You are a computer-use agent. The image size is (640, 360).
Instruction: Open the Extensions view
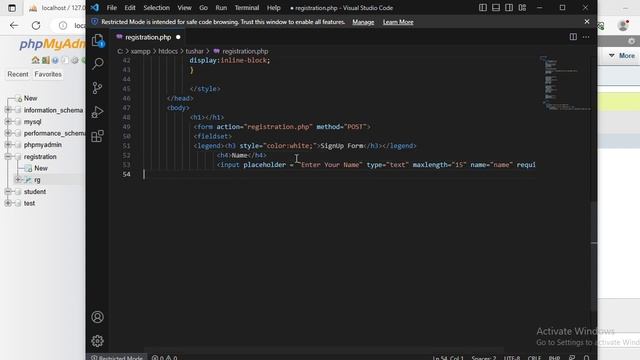(98, 136)
